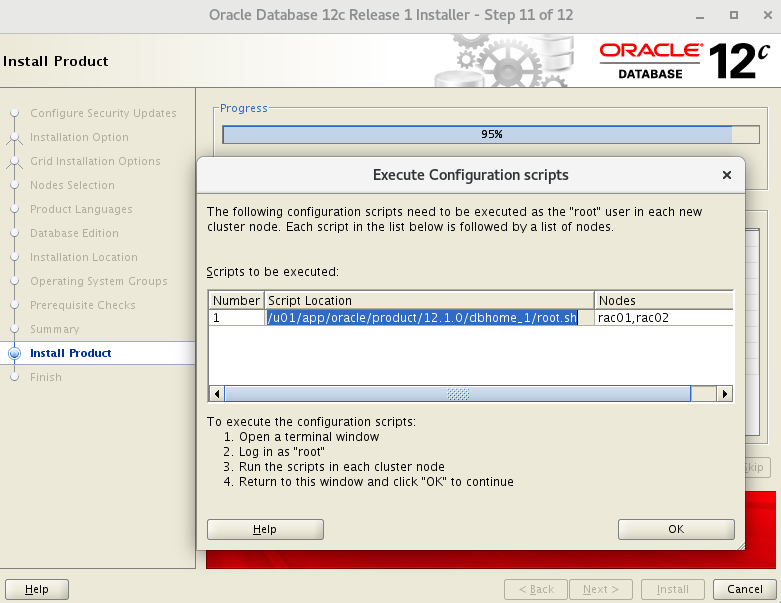Click the Nodes column header

663,300
